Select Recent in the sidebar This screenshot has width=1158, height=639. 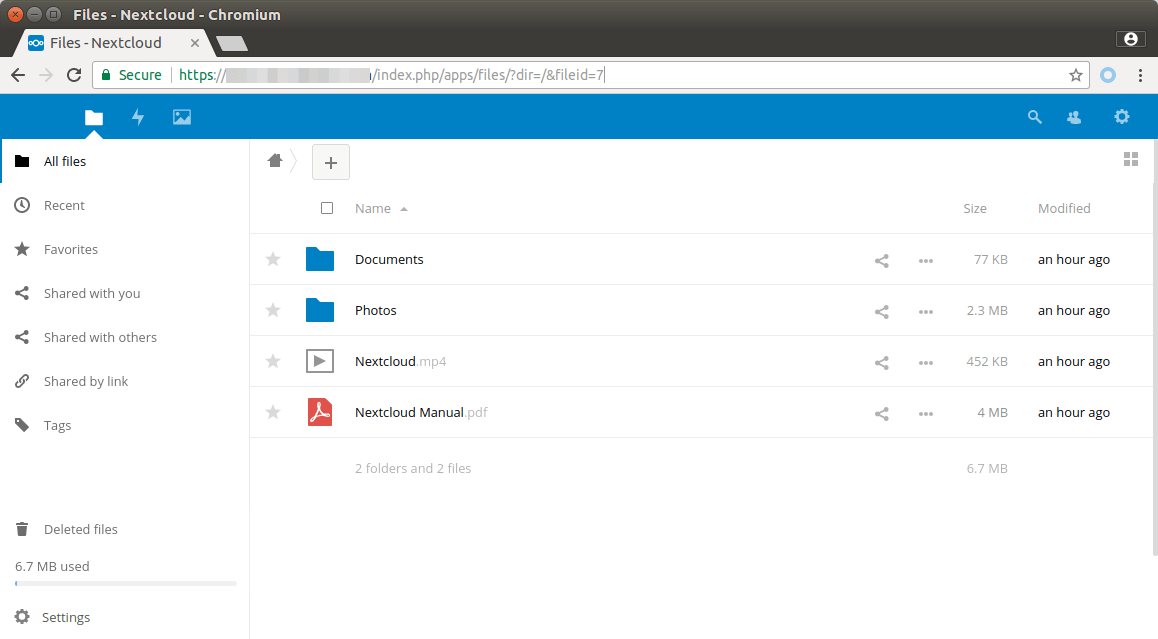coord(64,206)
